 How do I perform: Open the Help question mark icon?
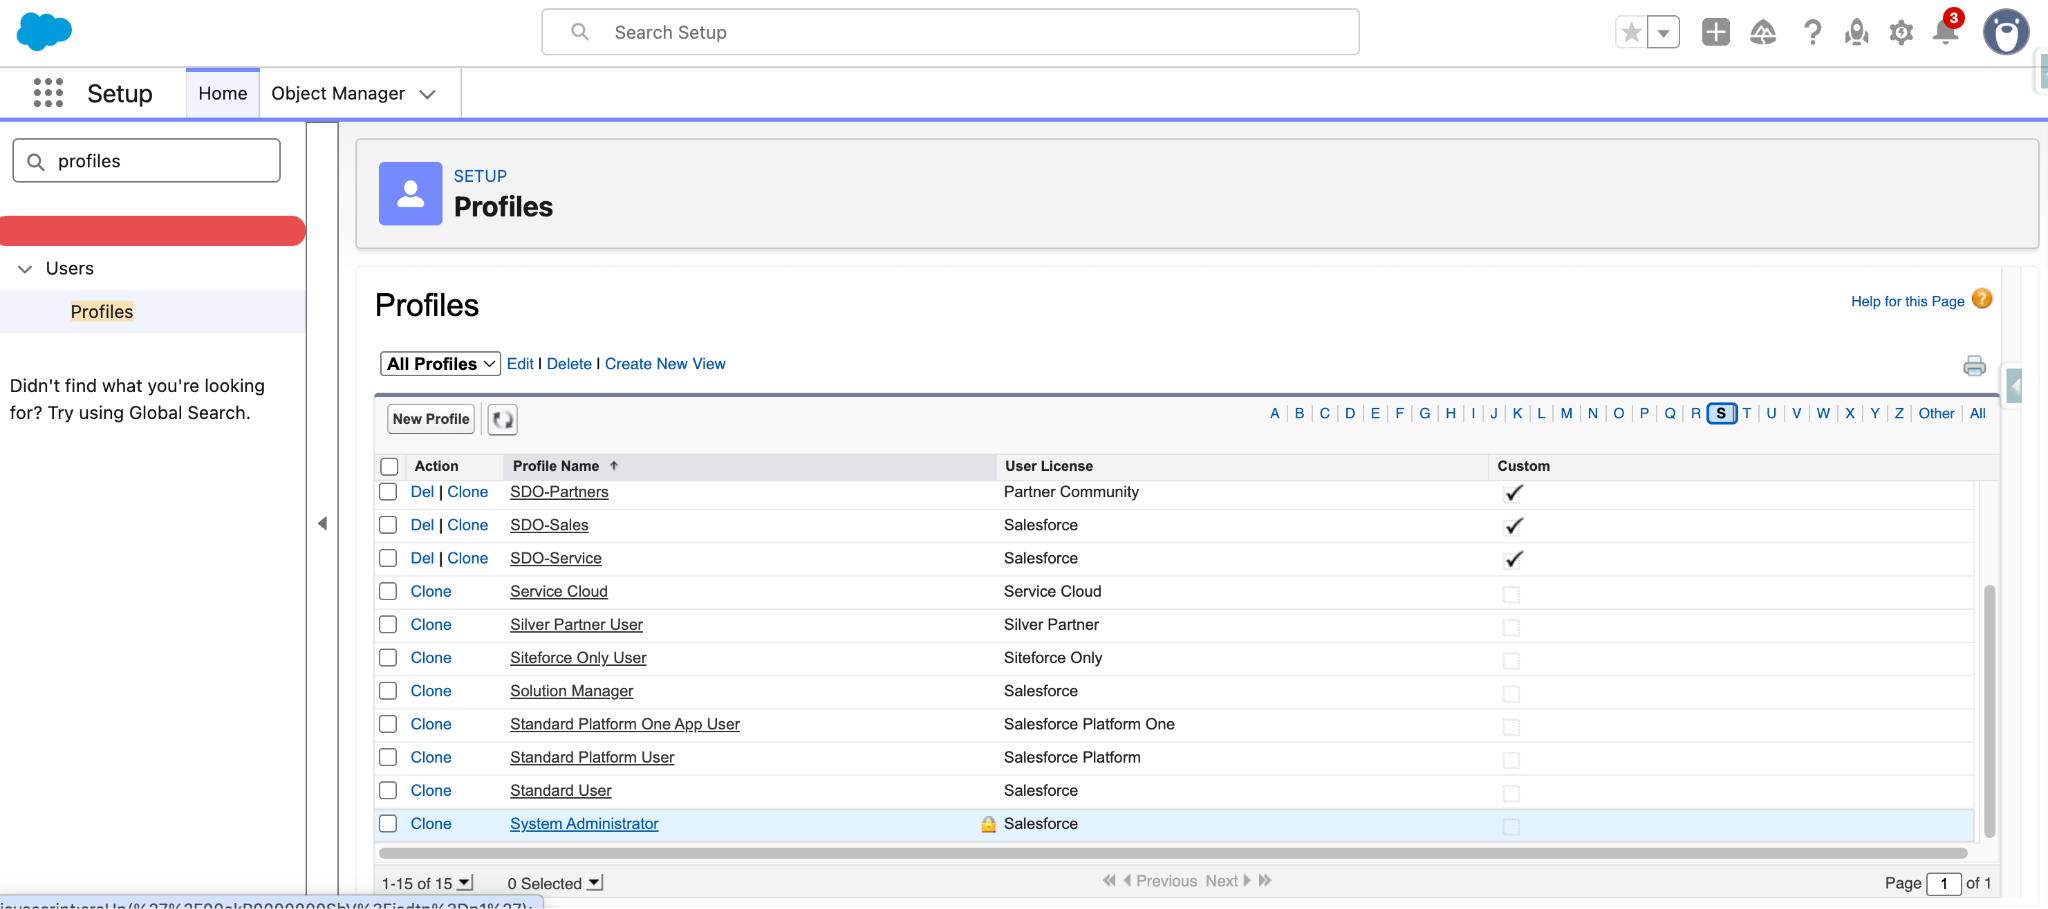1812,32
